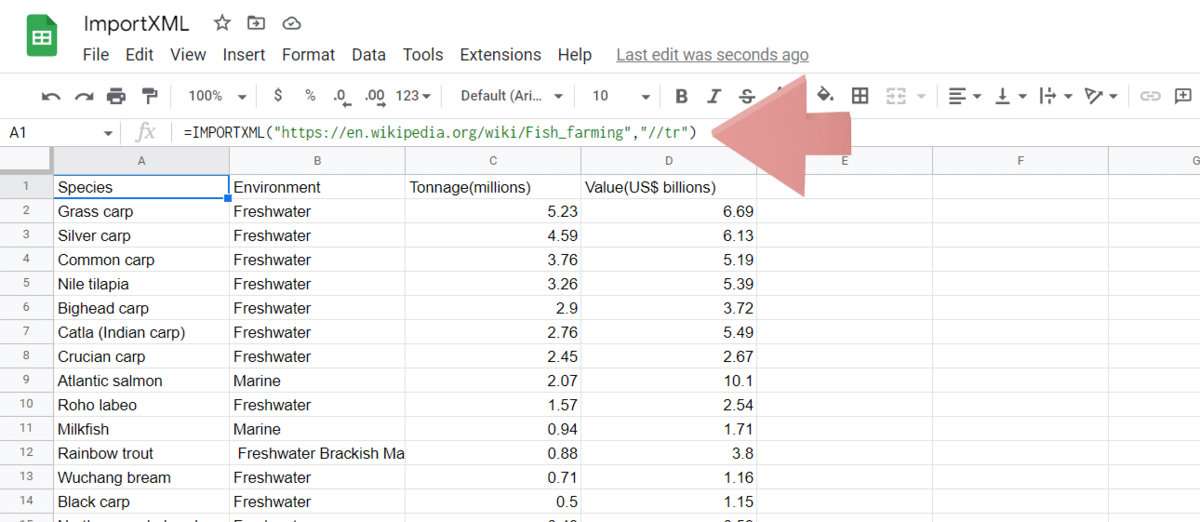Screen dimensions: 1200x522
Task: Open the Help menu
Action: pos(575,55)
